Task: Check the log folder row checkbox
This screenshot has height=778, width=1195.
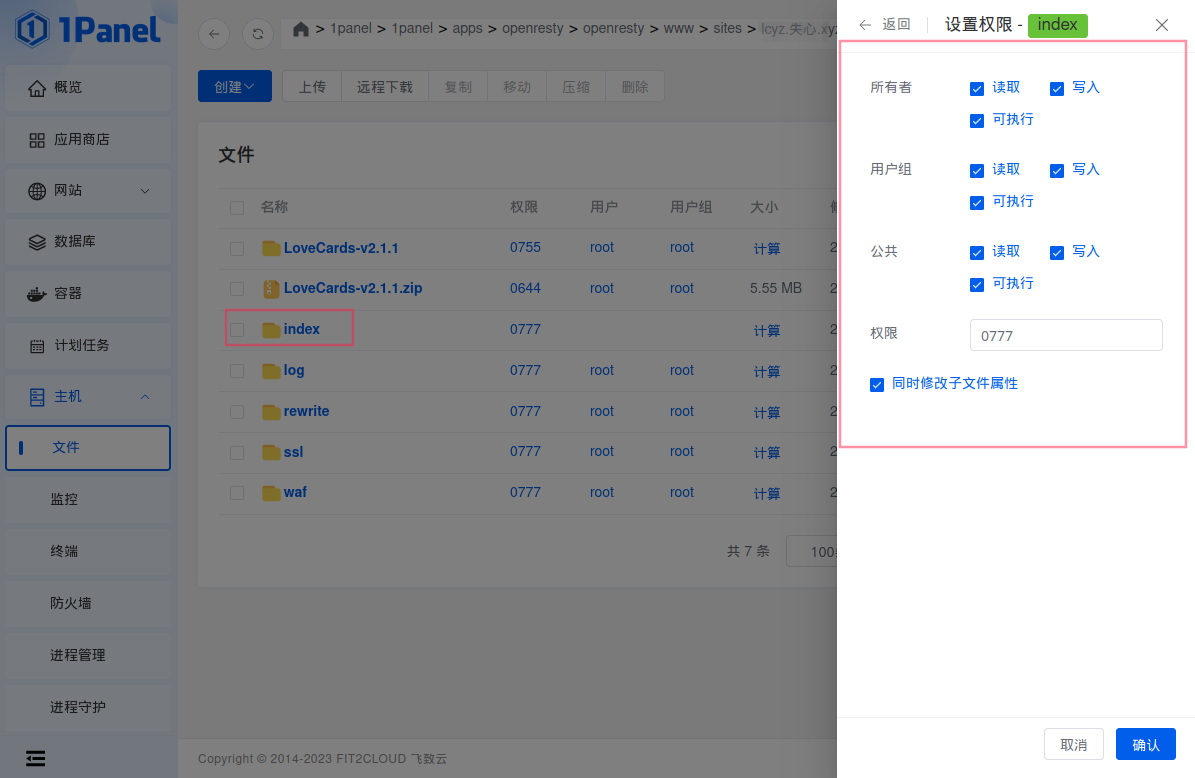Action: point(237,371)
